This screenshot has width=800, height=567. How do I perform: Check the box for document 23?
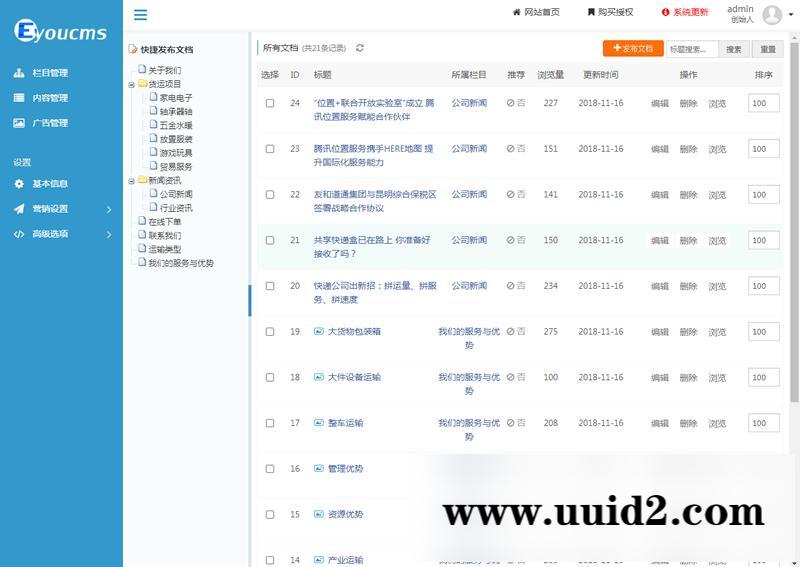pyautogui.click(x=270, y=149)
